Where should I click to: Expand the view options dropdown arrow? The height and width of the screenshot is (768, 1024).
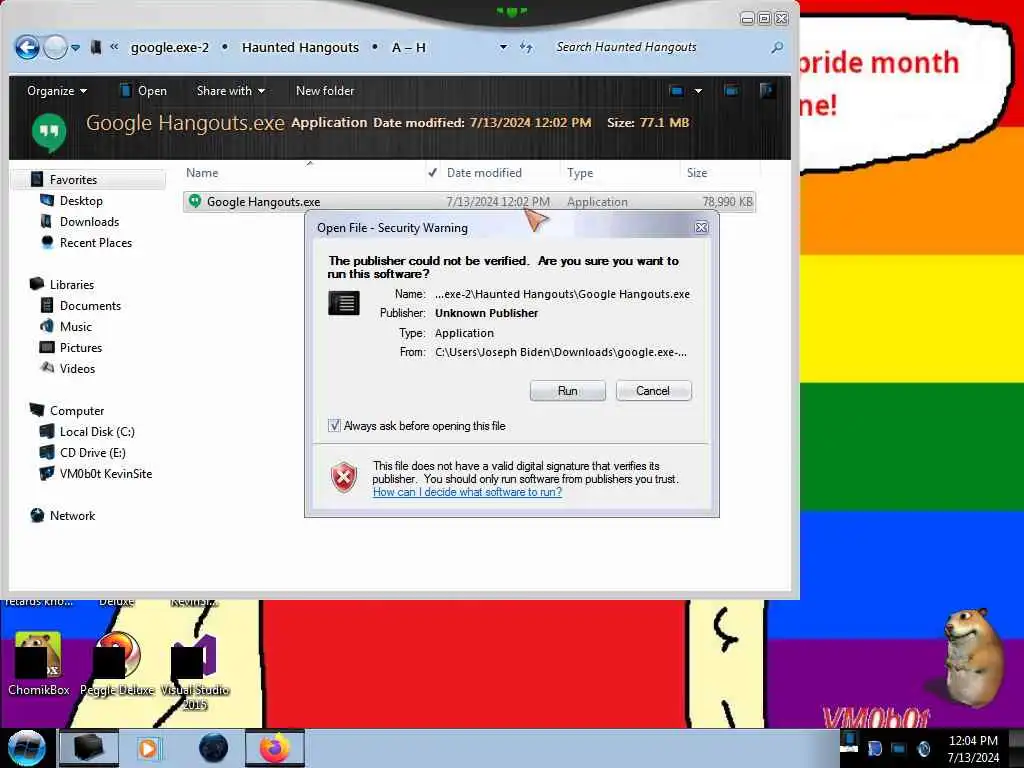pos(698,91)
